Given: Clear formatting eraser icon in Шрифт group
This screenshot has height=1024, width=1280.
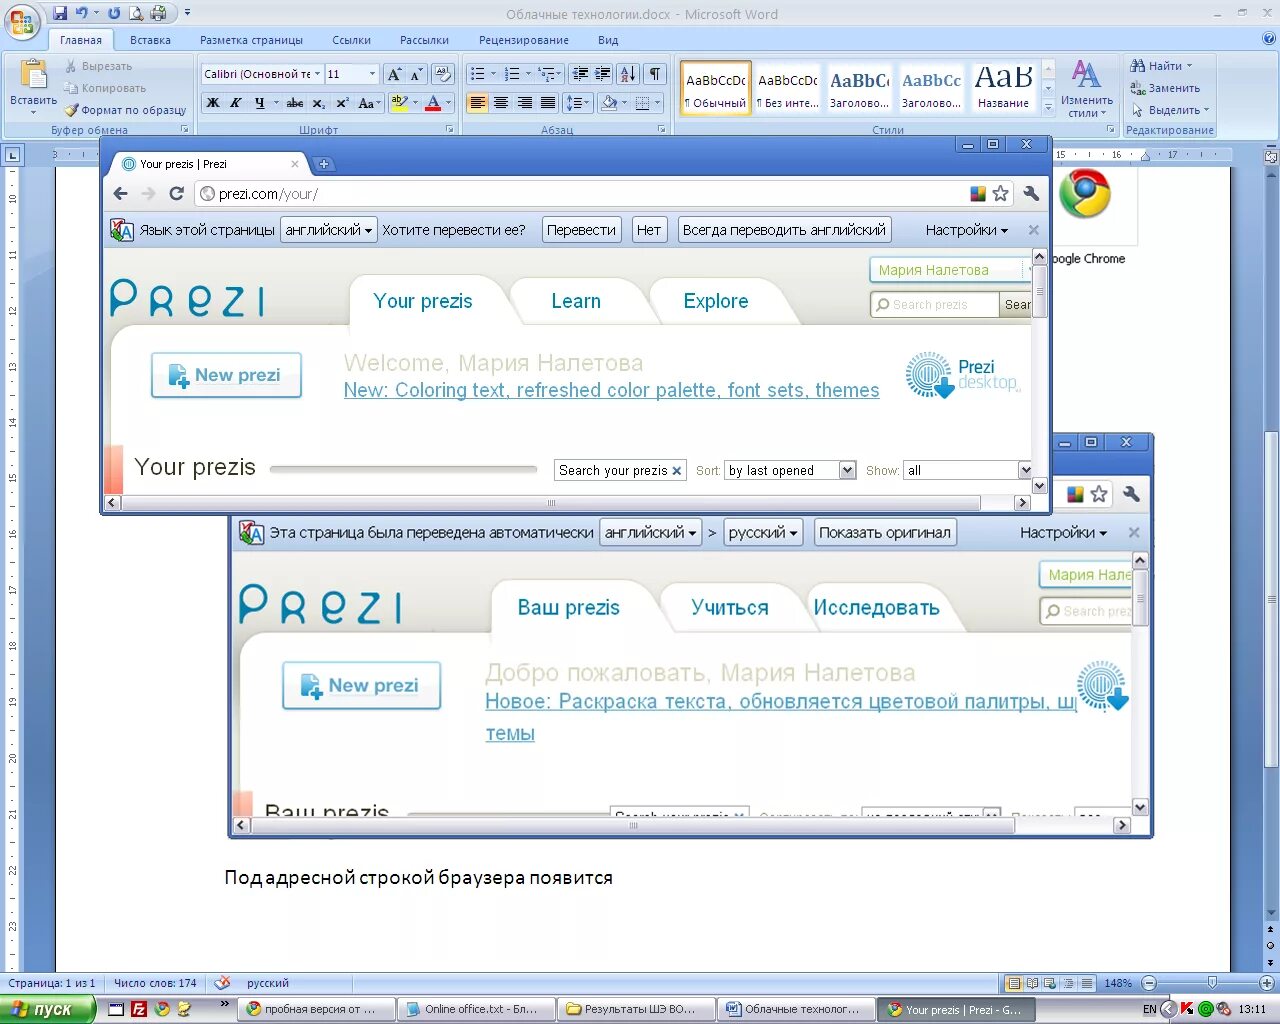Looking at the screenshot, I should 443,74.
